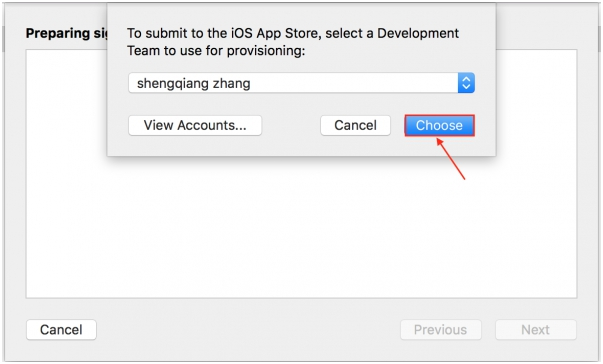Click Cancel at bottom-left of signing window
This screenshot has height=364, width=603.
click(61, 330)
